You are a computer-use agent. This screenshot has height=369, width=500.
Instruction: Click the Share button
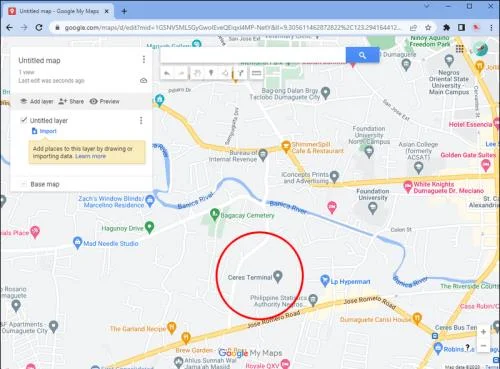pyautogui.click(x=71, y=101)
